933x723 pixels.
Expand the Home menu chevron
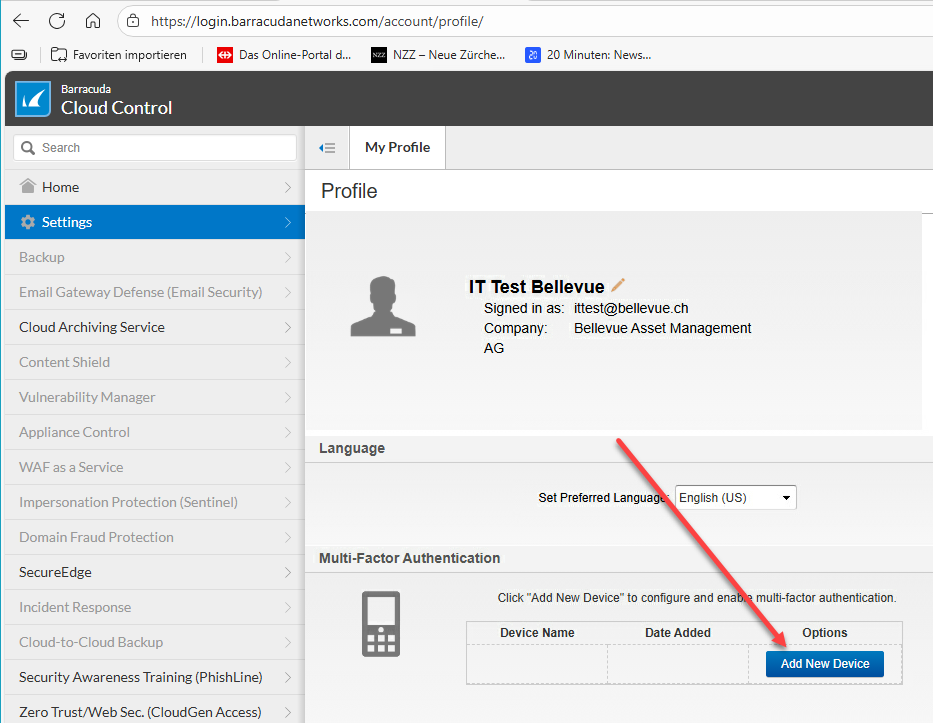pyautogui.click(x=287, y=187)
